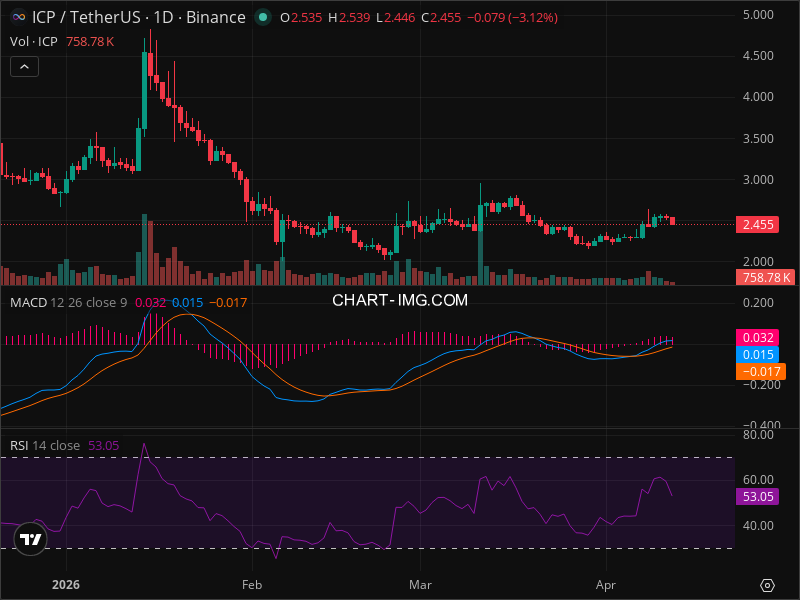Image resolution: width=800 pixels, height=600 pixels.
Task: Click the green market status dot
Action: (263, 17)
